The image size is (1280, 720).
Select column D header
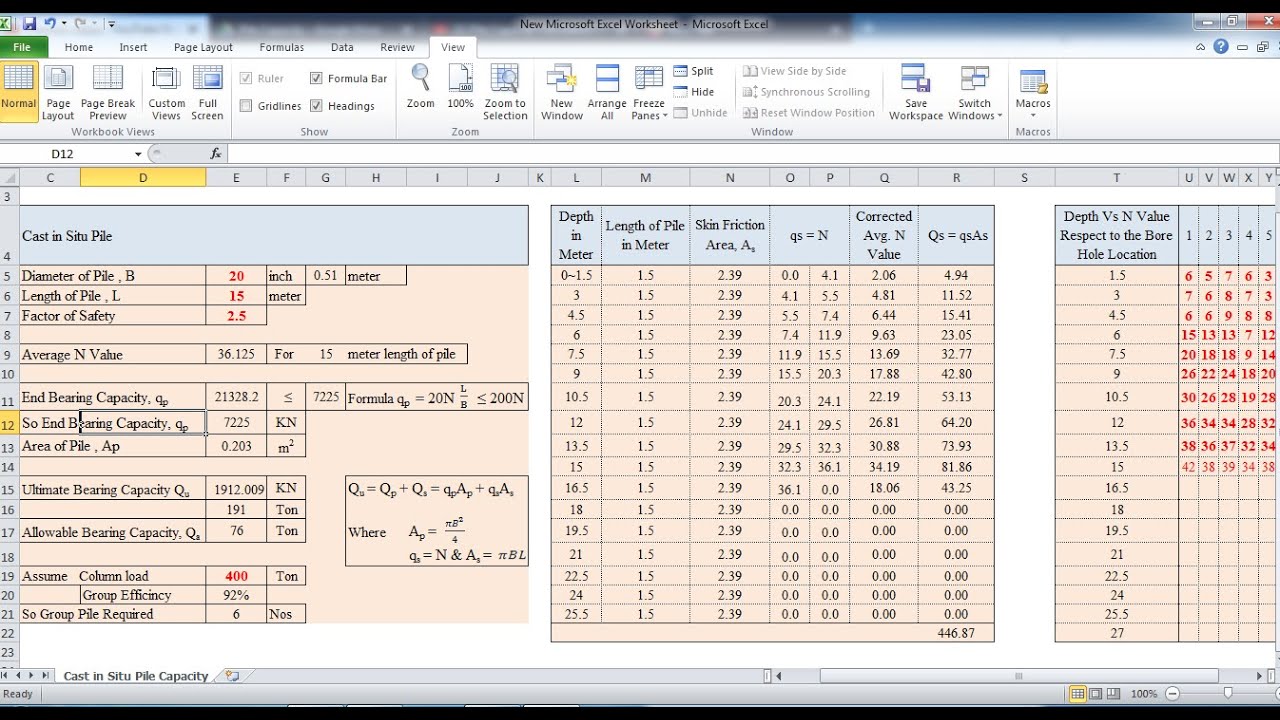pos(143,178)
